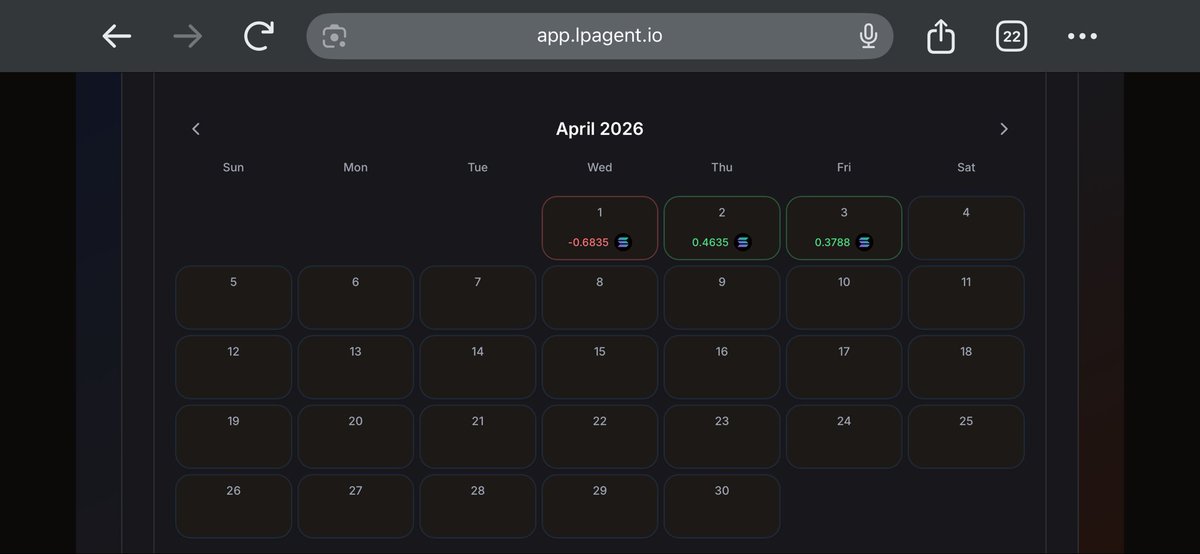This screenshot has width=1200, height=554.
Task: Click the Solana icon in April 1 cell
Action: 622,242
